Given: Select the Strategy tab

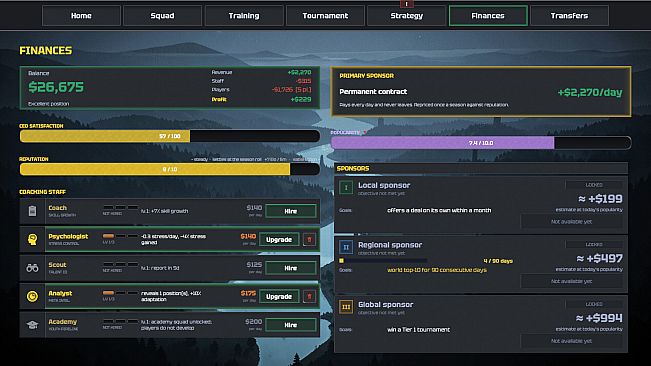Looking at the screenshot, I should pyautogui.click(x=406, y=16).
